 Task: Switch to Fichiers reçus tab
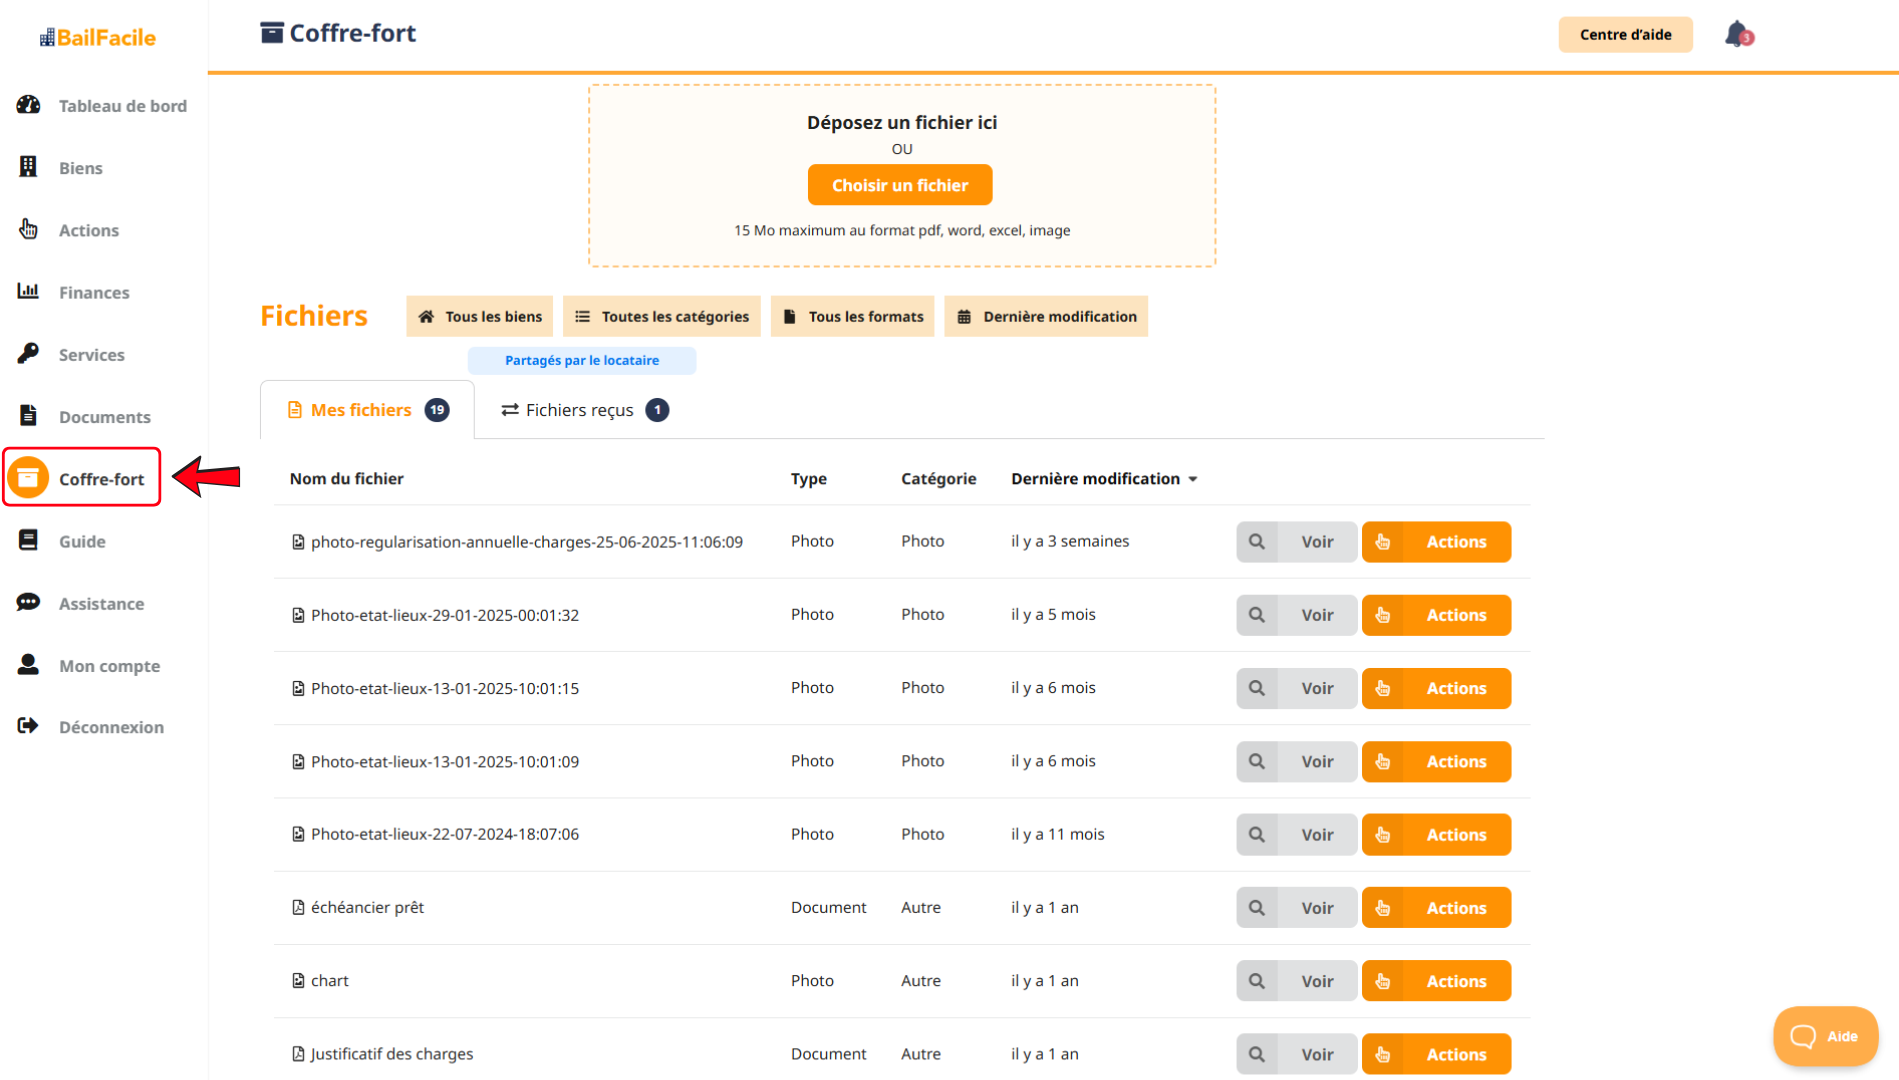[585, 410]
